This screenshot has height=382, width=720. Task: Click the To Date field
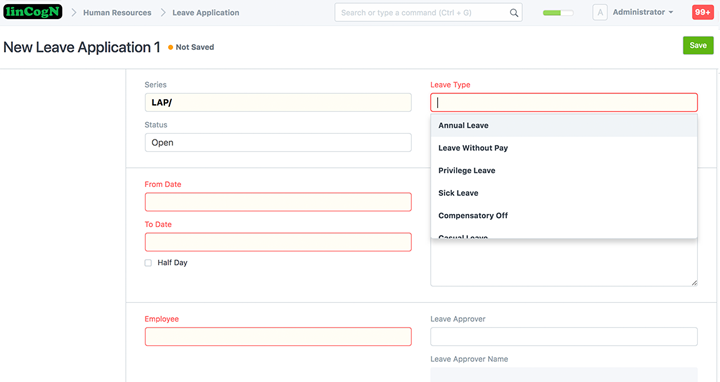(x=278, y=242)
